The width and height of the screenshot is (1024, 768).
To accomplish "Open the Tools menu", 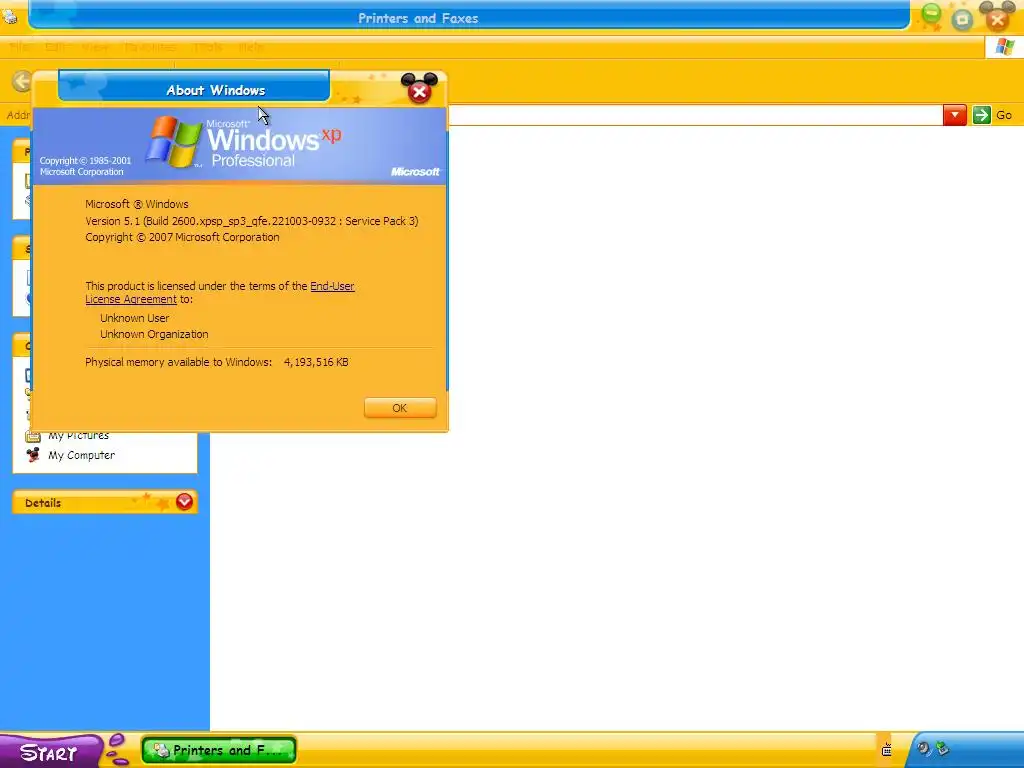I will [x=208, y=47].
